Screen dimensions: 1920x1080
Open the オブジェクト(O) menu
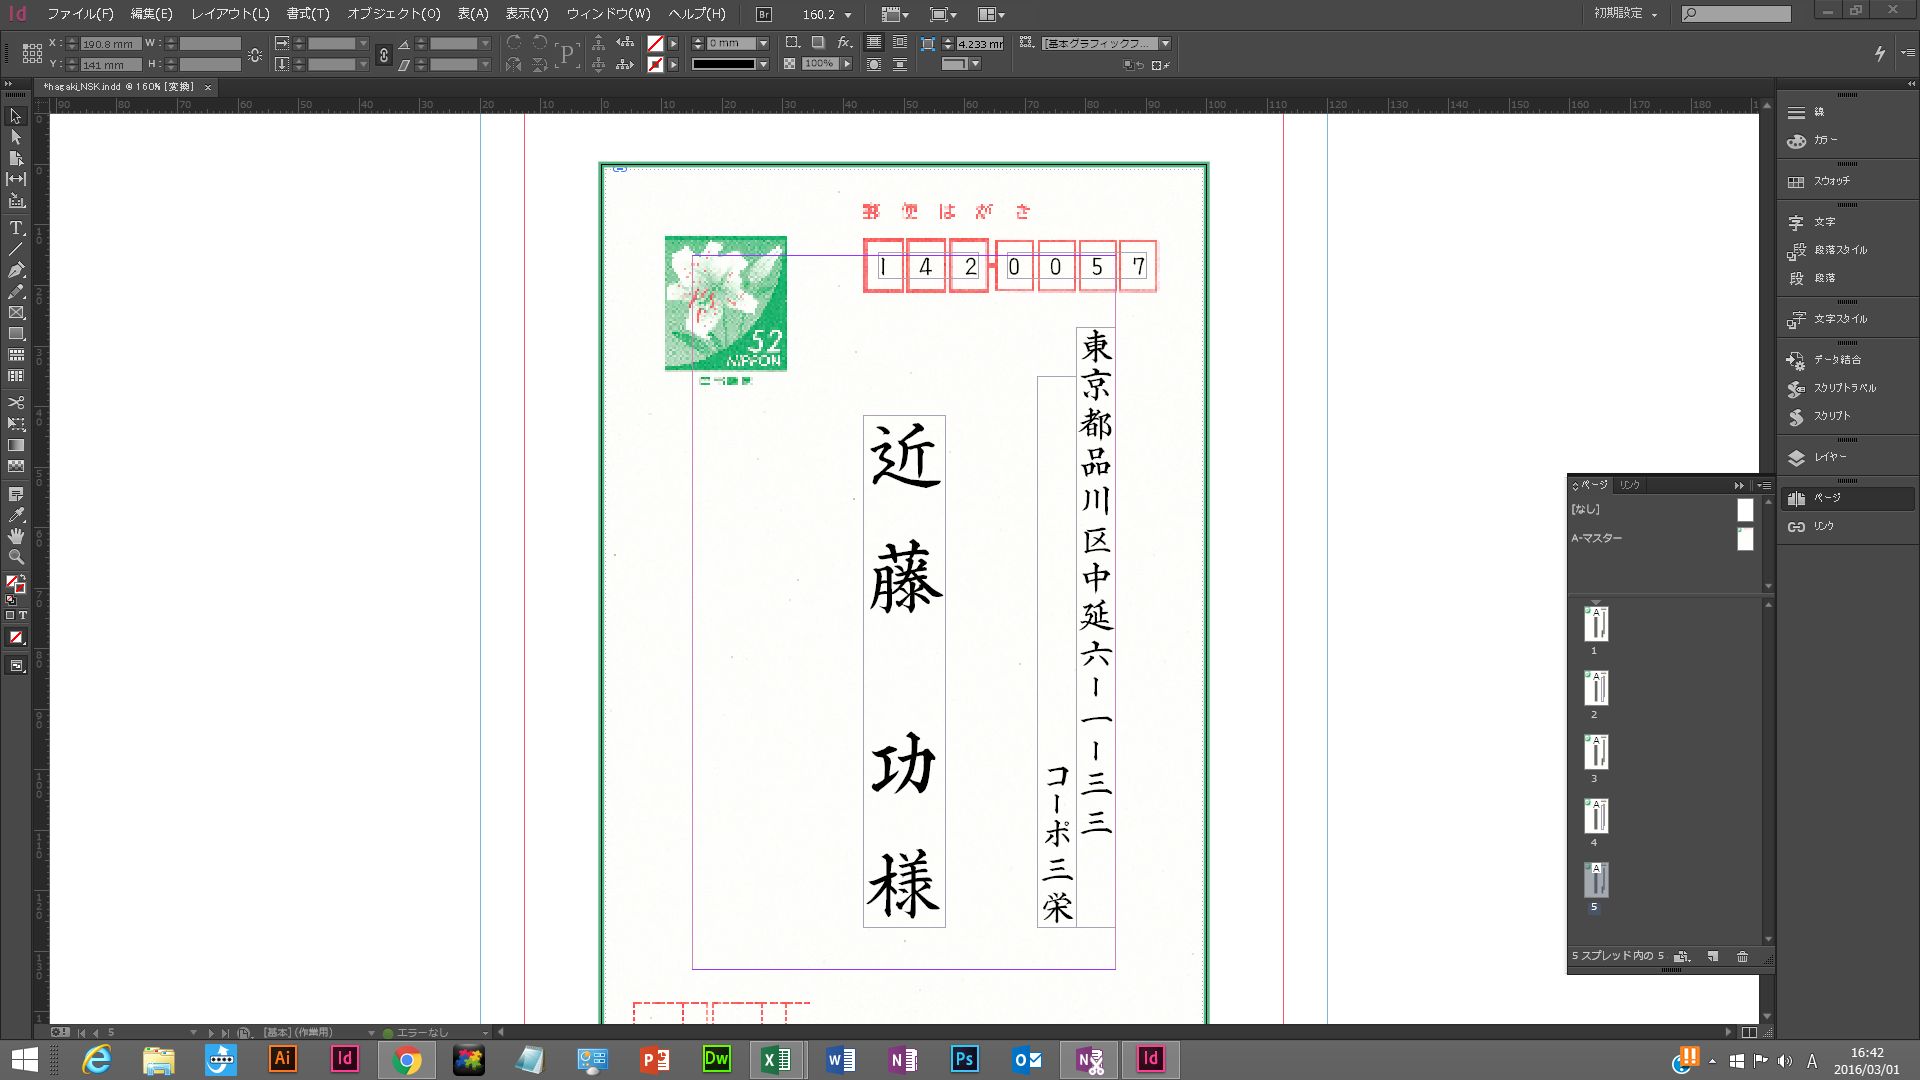(394, 14)
